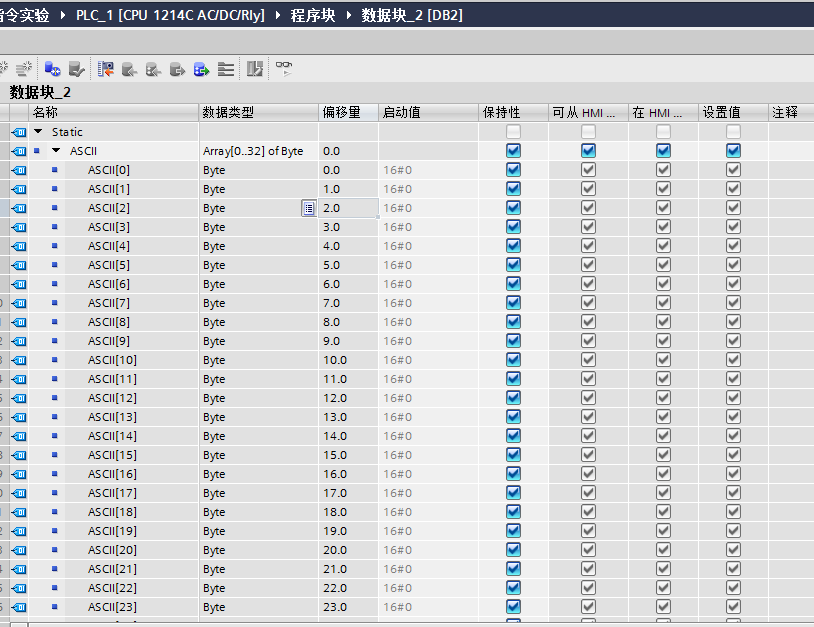The height and width of the screenshot is (627, 814).
Task: Select 数据块_2 [DB2] breadcrumb item
Action: point(412,15)
